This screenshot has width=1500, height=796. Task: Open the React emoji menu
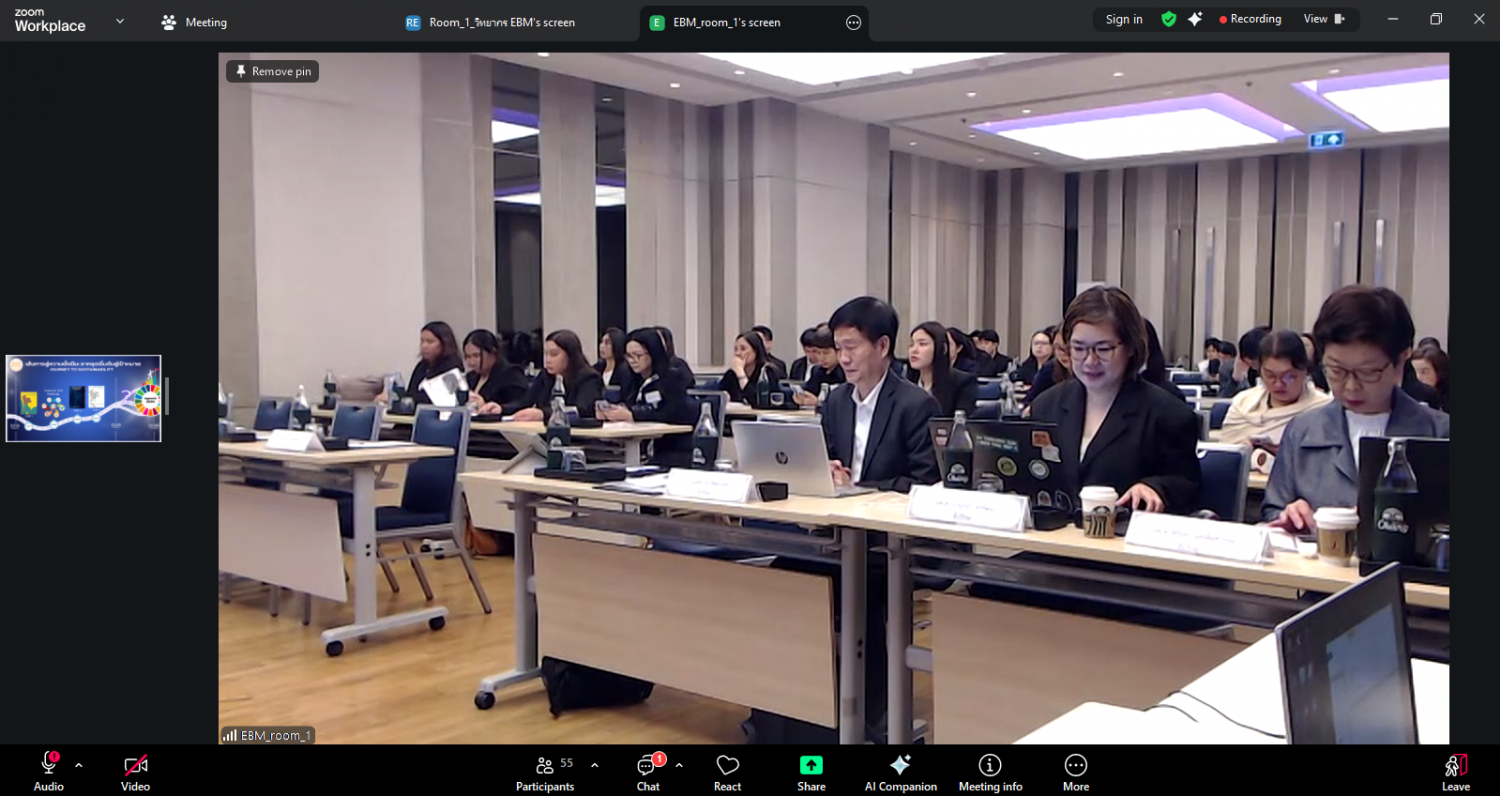(x=727, y=769)
